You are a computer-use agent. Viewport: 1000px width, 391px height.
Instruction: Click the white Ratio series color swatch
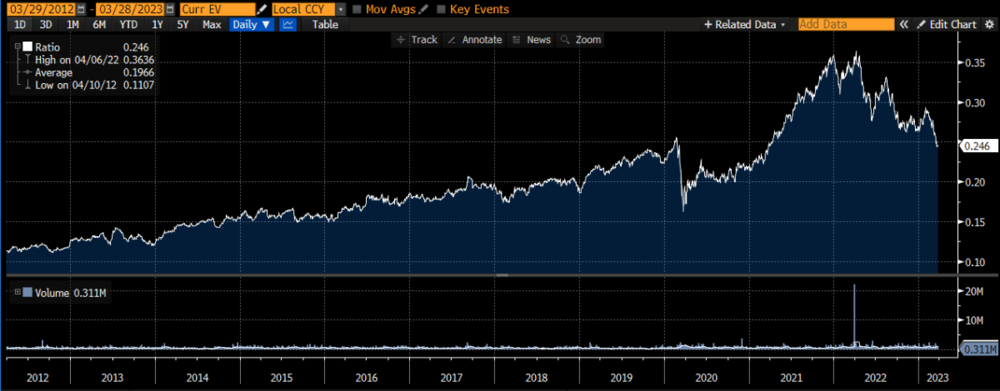(27, 47)
